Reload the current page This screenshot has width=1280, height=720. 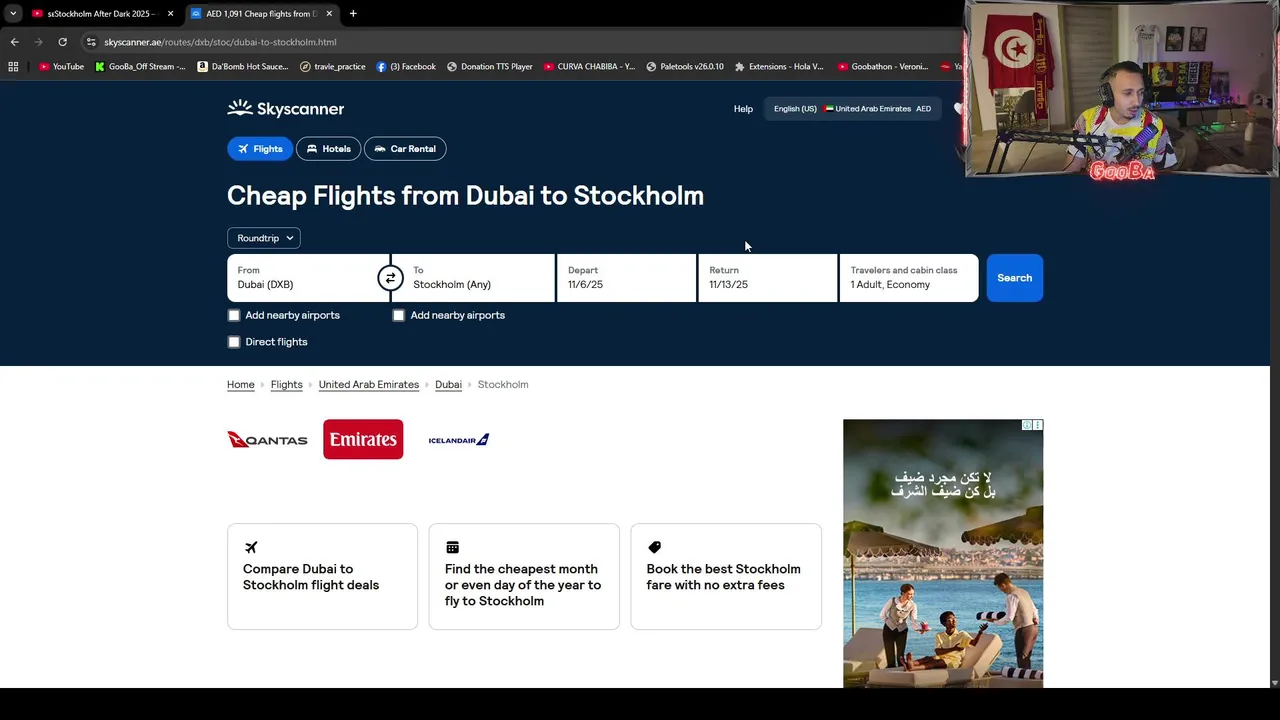(62, 42)
